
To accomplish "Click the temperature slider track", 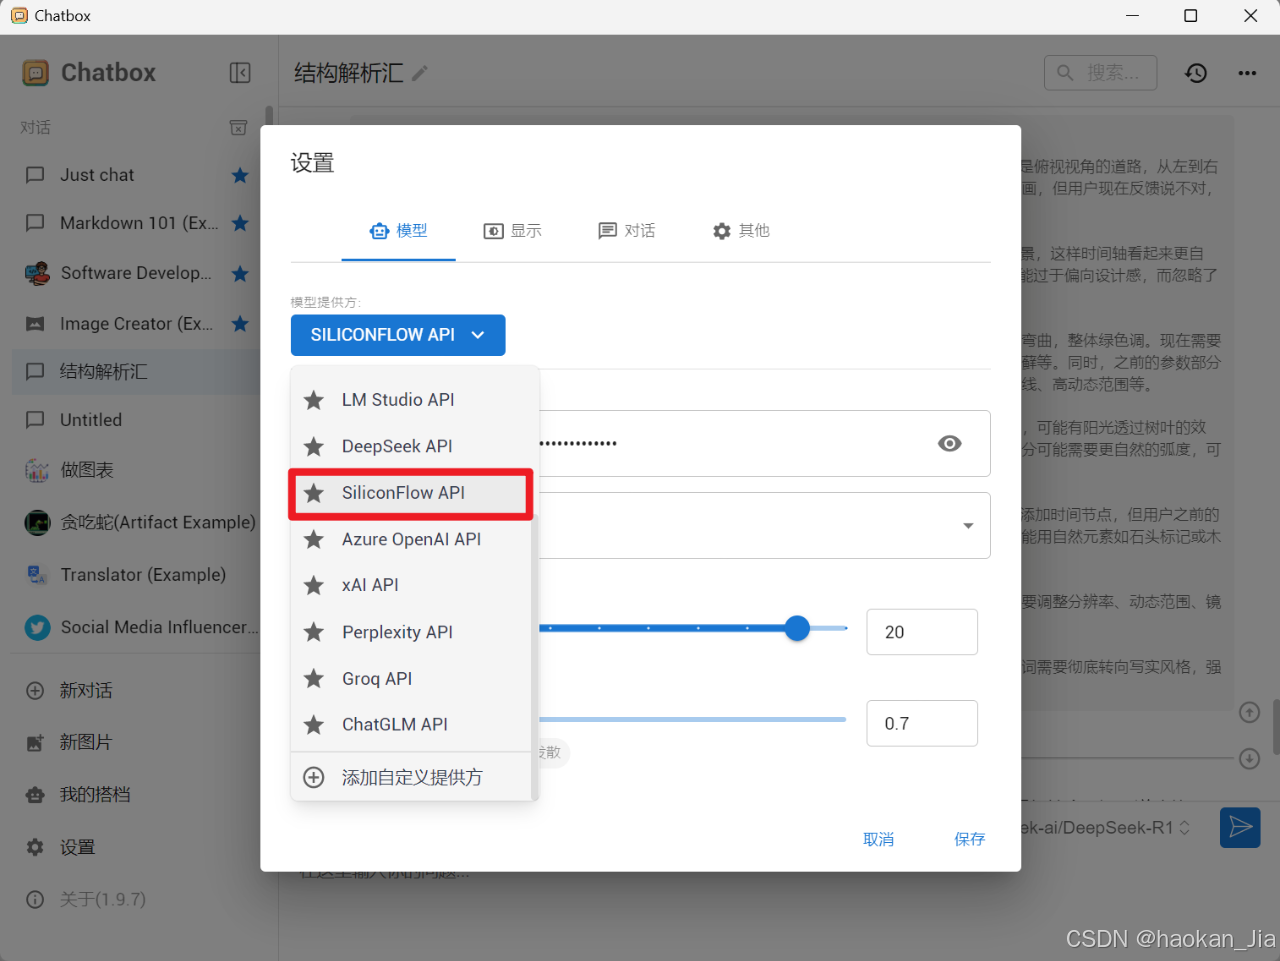I will [x=692, y=719].
